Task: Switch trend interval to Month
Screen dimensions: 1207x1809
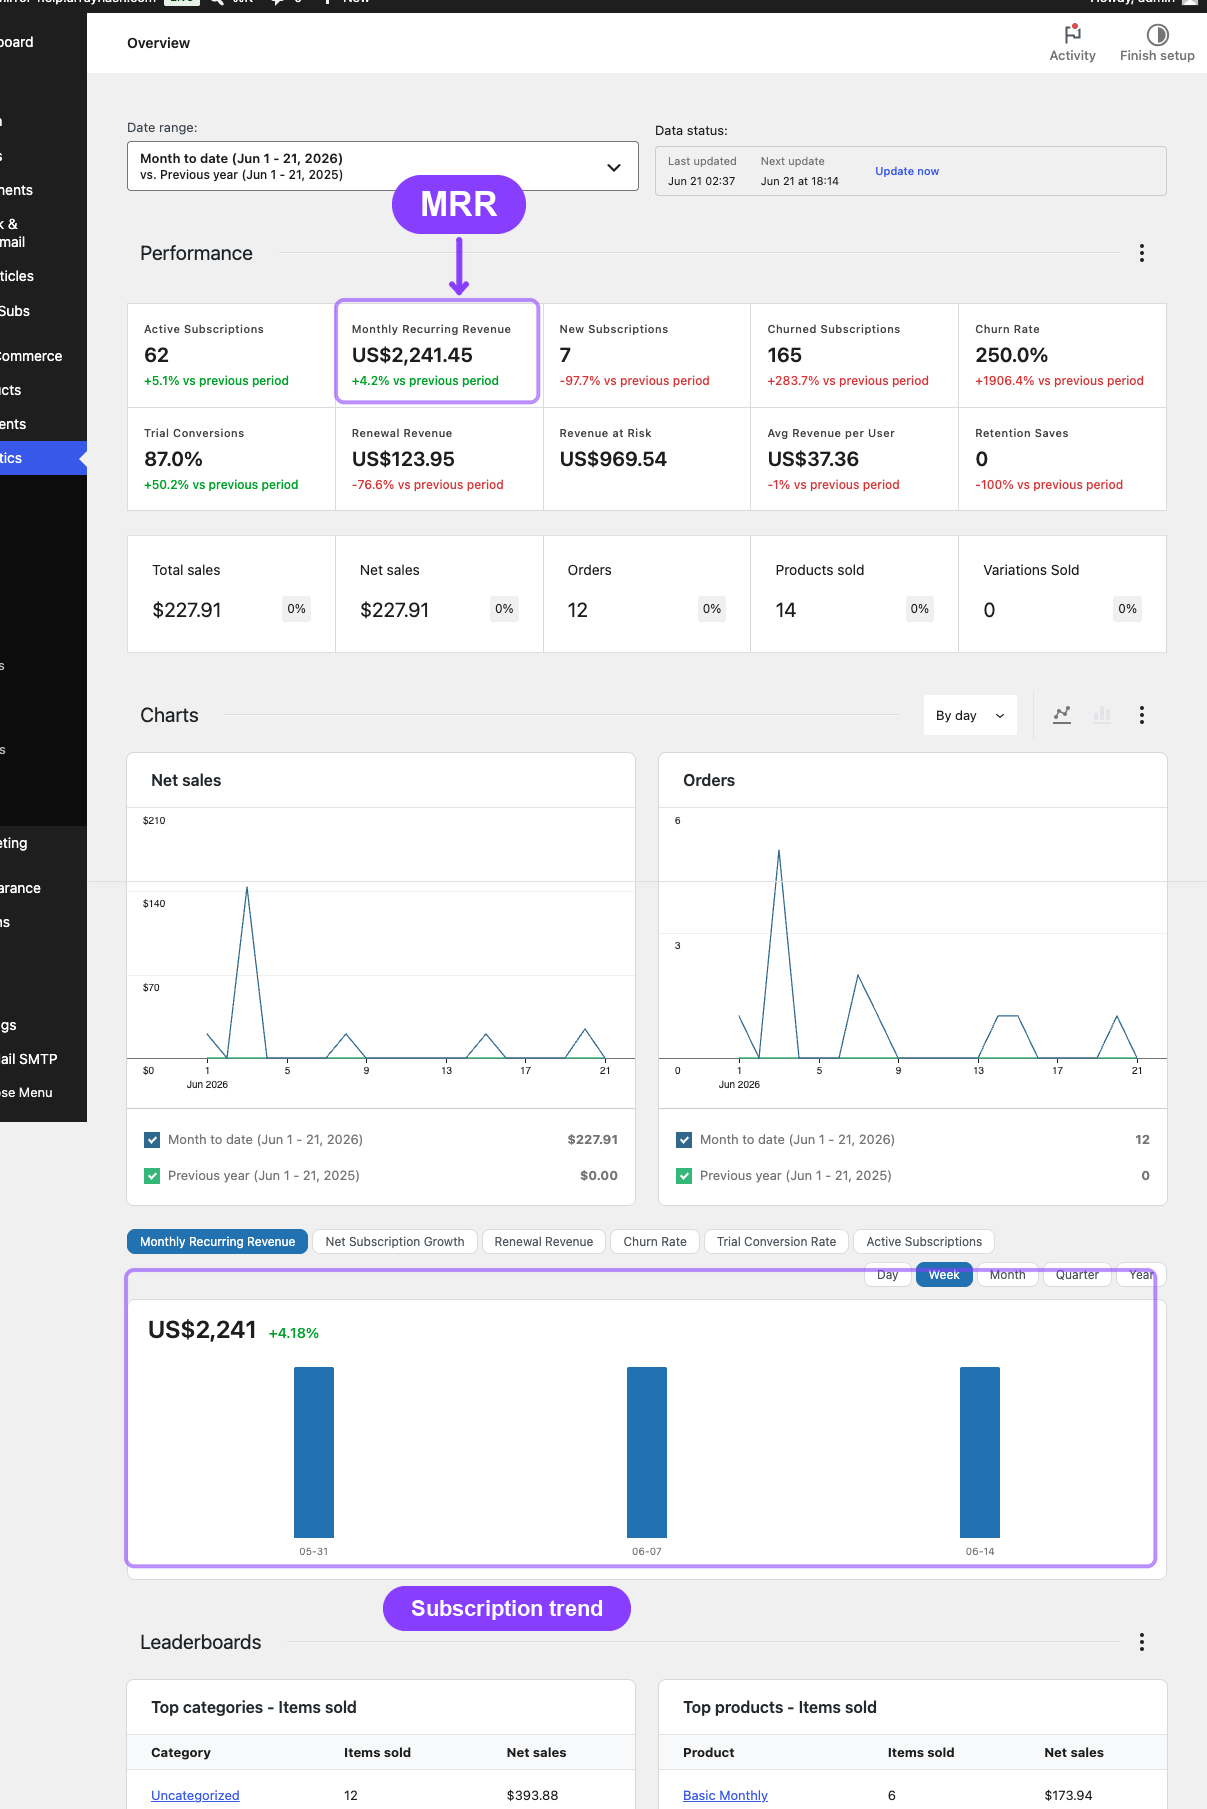Action: (1008, 1275)
